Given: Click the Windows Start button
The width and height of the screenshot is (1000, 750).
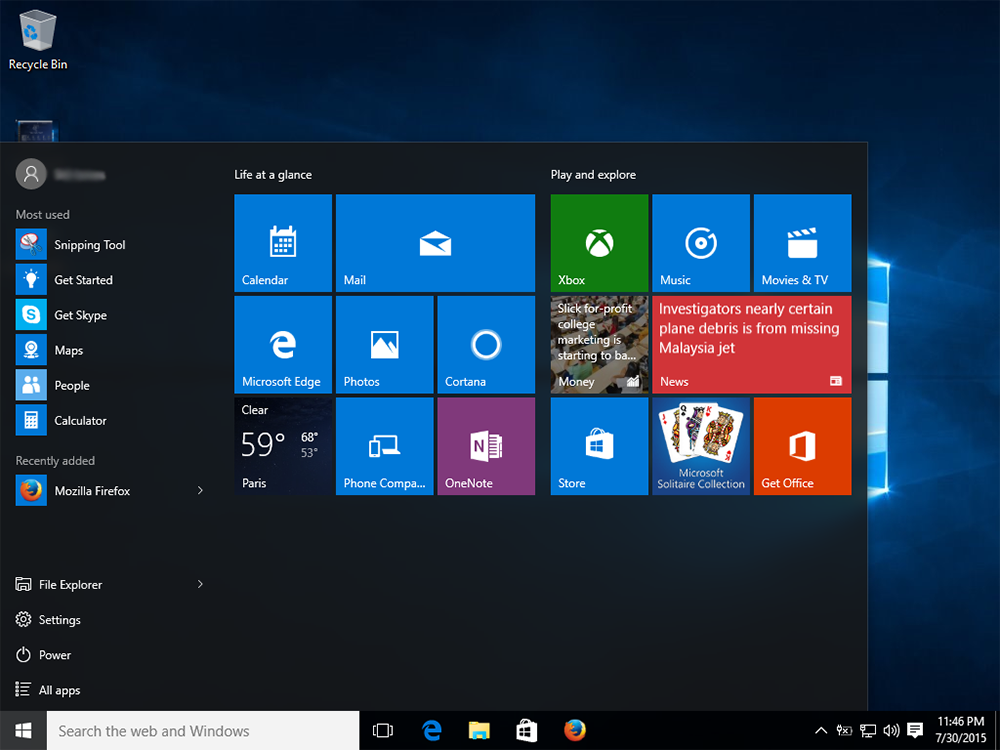Looking at the screenshot, I should (24, 730).
